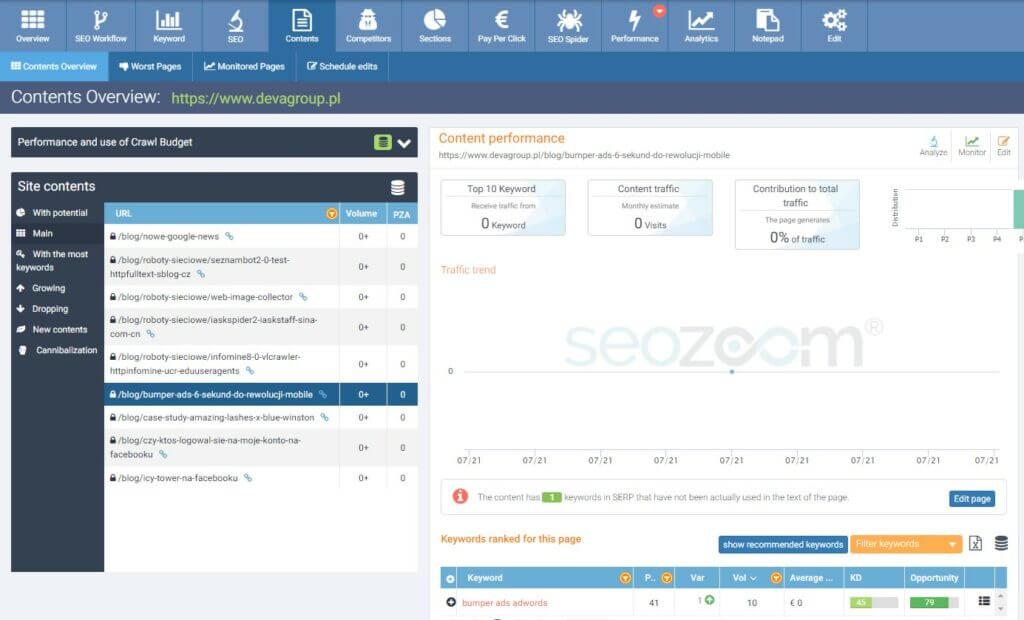Expand Performance and use of Crawl Budget
The width and height of the screenshot is (1024, 620).
click(404, 143)
